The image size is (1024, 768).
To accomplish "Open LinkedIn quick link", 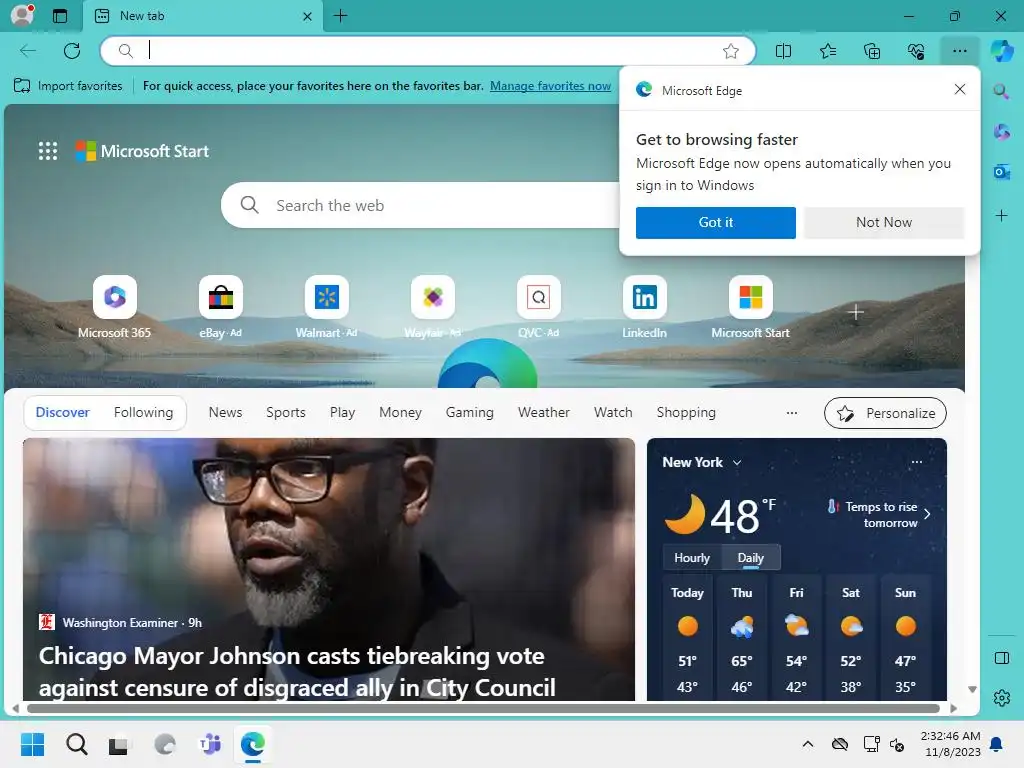I will coord(645,307).
